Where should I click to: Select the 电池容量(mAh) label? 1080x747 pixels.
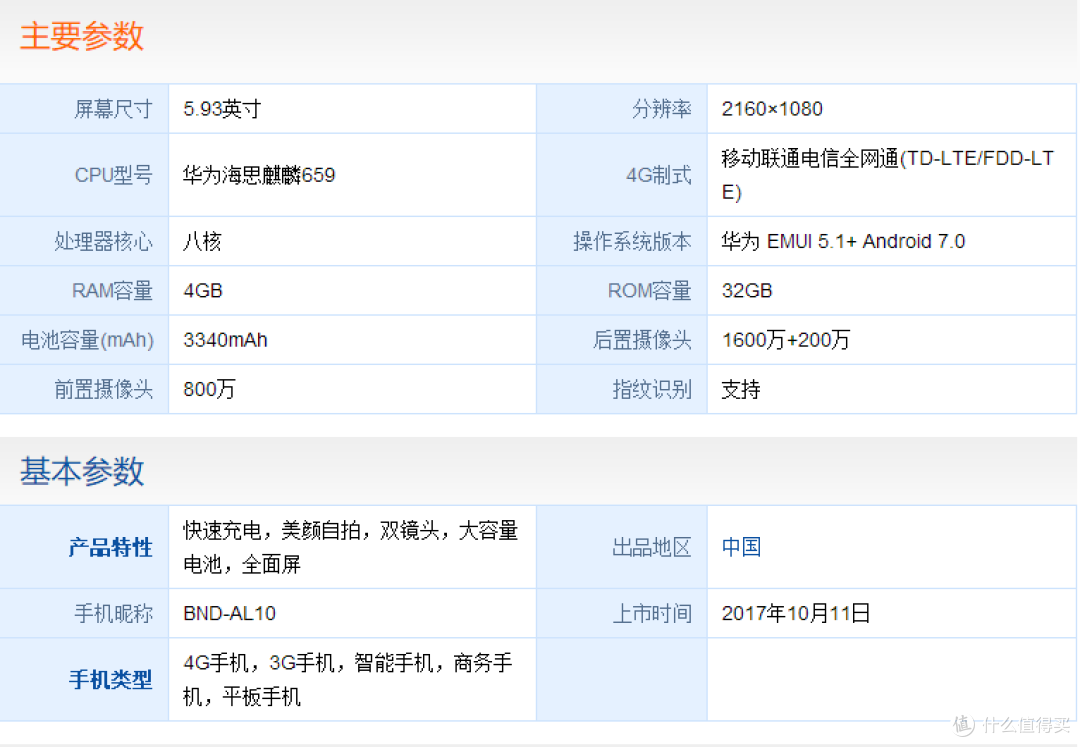(87, 340)
